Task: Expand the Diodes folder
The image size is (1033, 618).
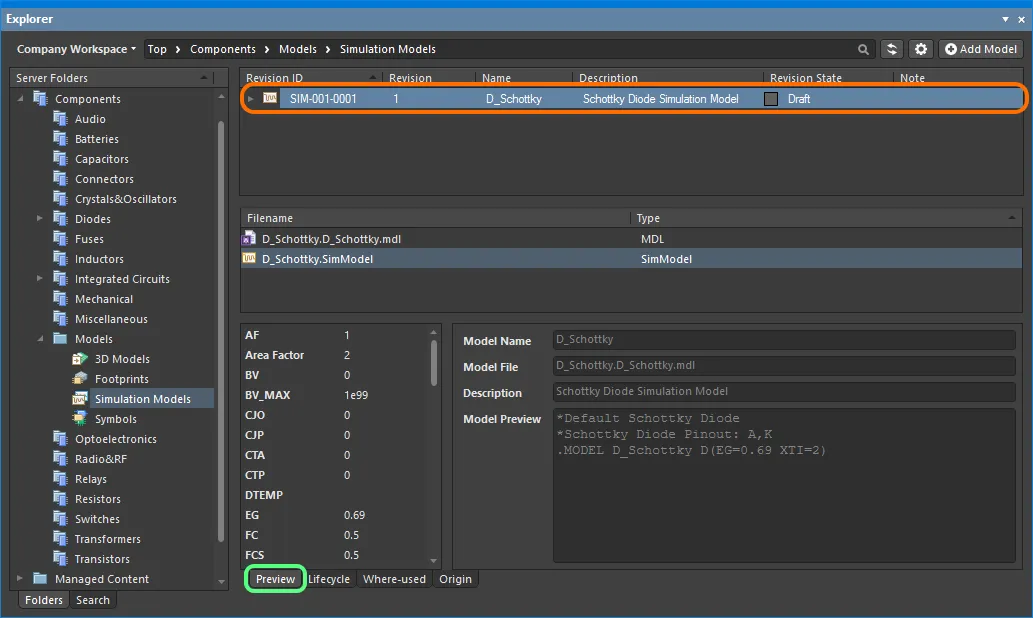Action: click(40, 219)
